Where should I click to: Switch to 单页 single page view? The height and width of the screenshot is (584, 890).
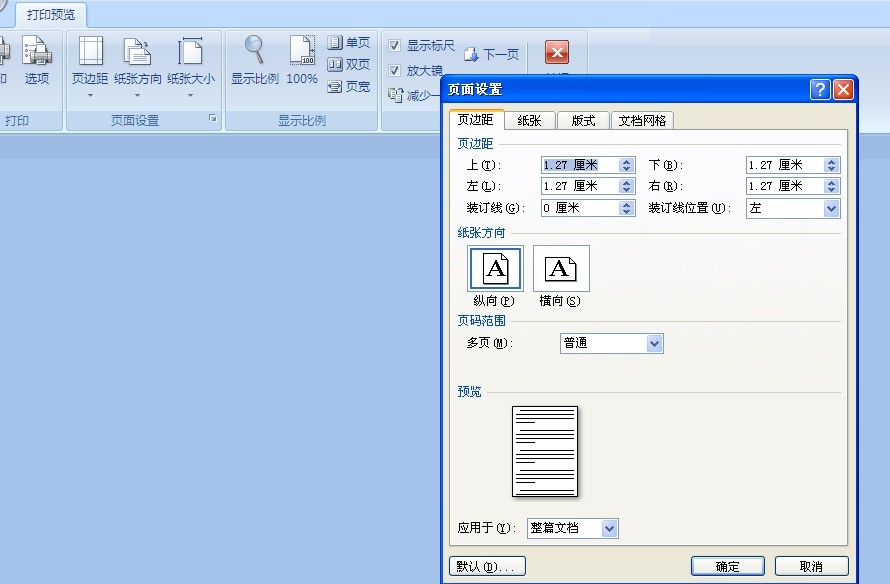tap(348, 42)
